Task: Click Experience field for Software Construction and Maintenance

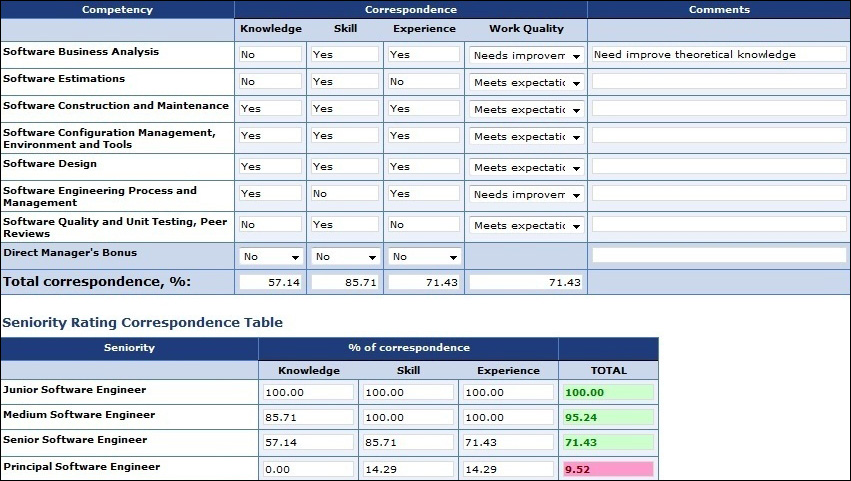Action: coord(424,109)
